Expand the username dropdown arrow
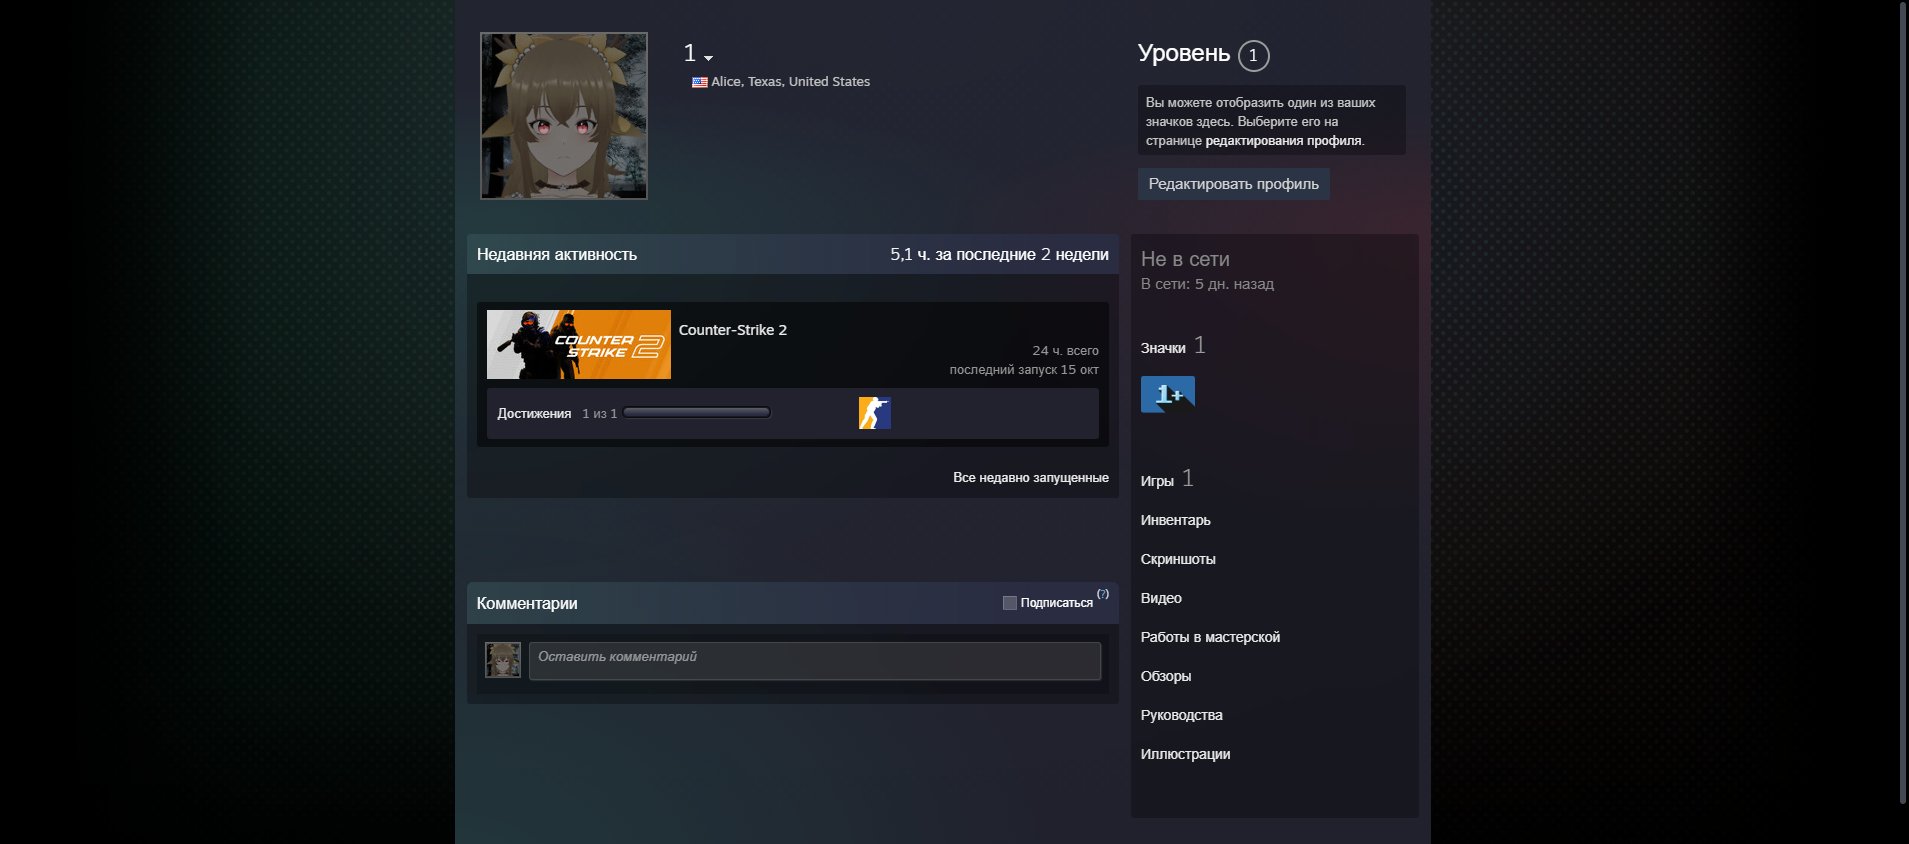 708,58
